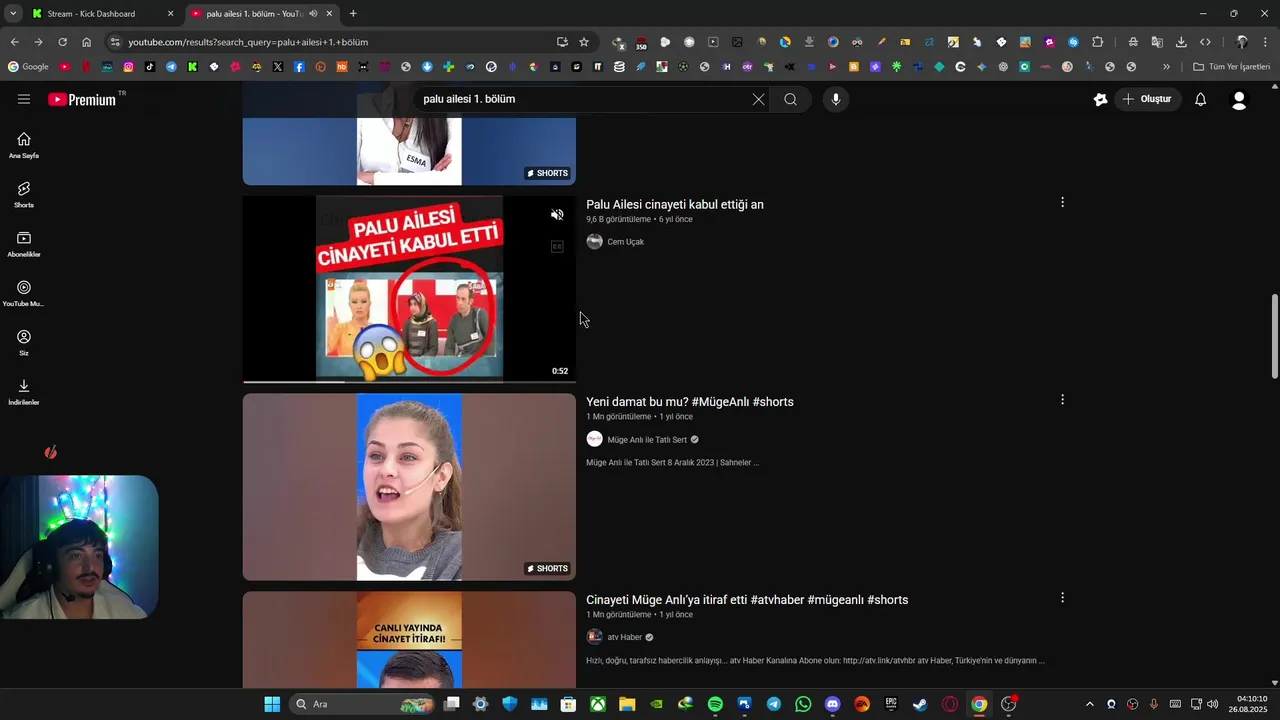Open the Chrome extensions puzzle menu

[x=1097, y=42]
